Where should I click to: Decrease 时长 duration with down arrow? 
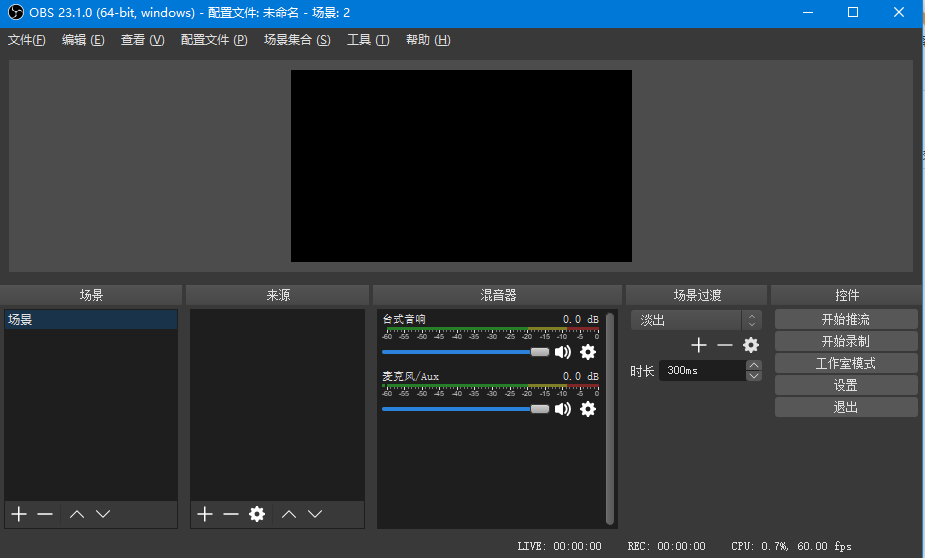pos(754,376)
